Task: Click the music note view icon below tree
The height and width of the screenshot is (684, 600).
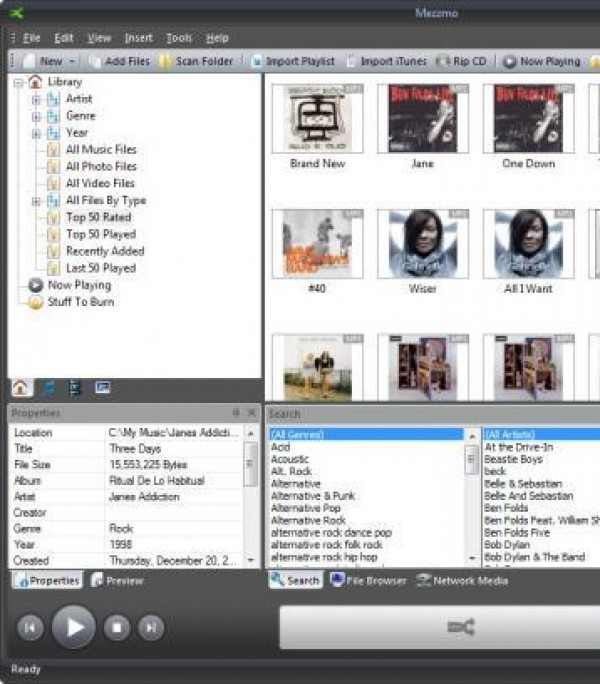Action: 48,387
